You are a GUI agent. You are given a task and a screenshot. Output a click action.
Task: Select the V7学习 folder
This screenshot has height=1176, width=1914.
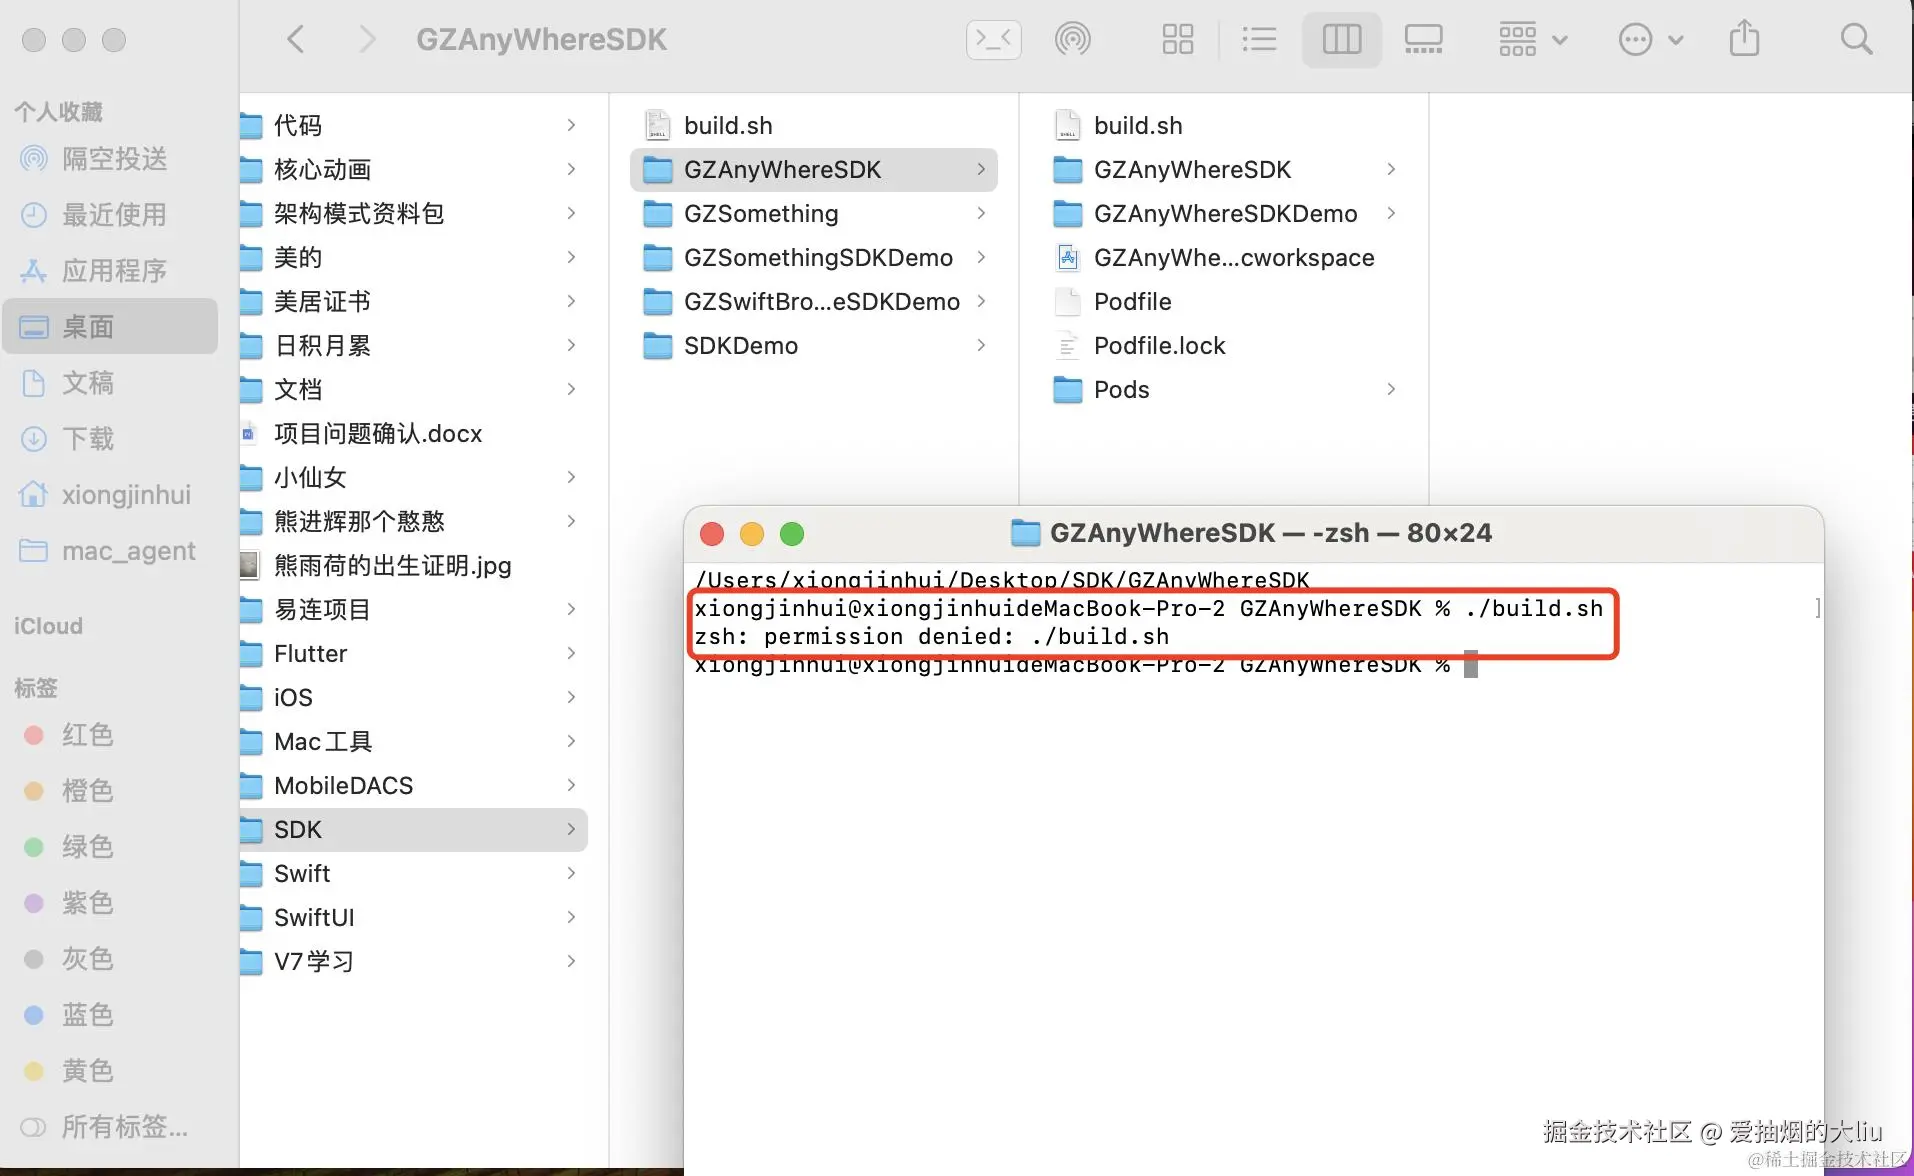413,961
